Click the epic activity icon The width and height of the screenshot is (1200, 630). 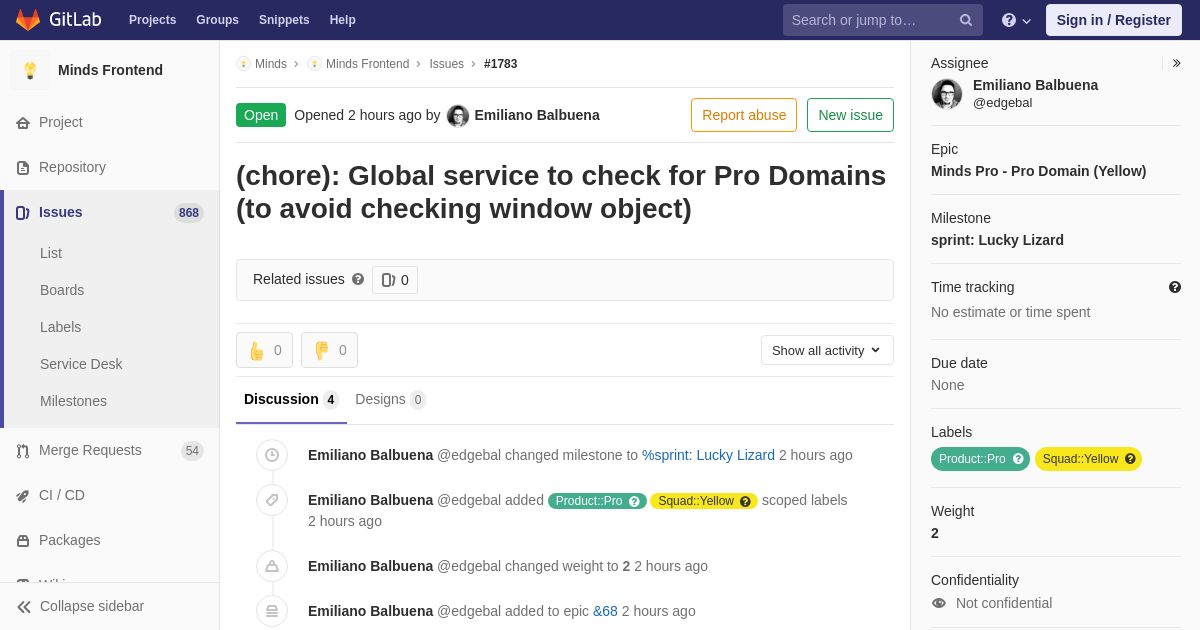(x=272, y=611)
